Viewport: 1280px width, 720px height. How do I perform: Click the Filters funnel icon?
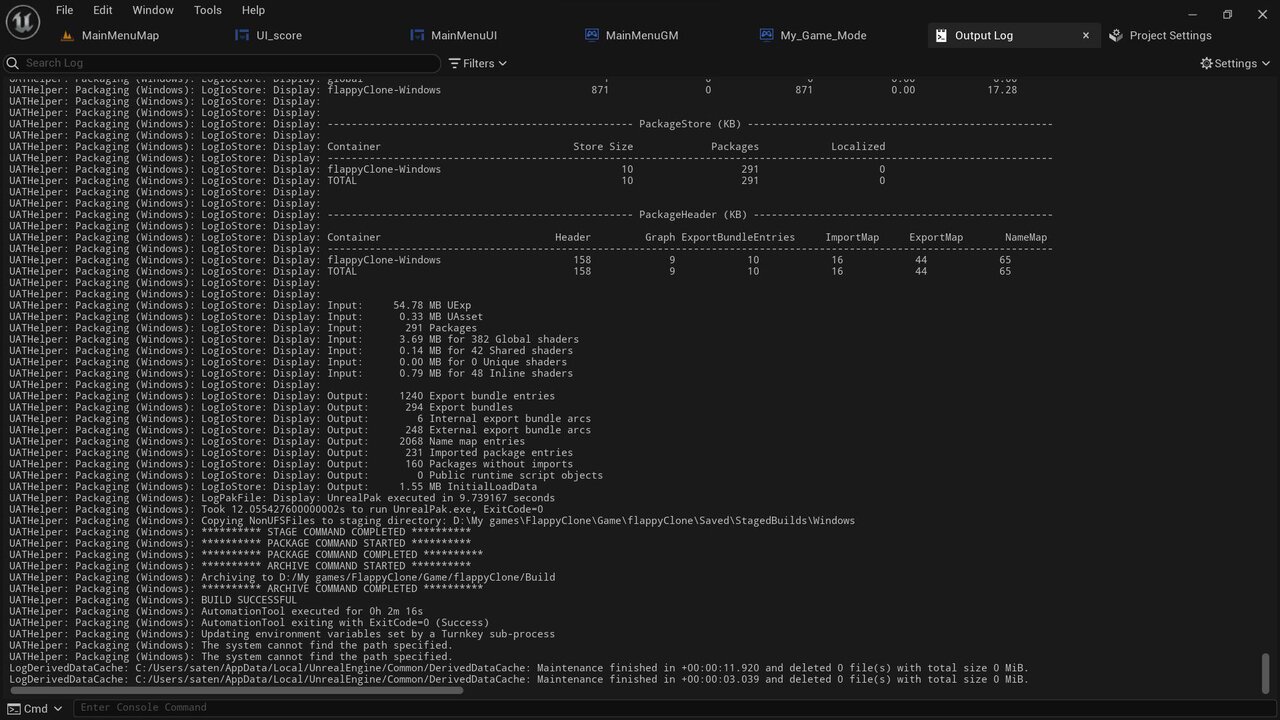[x=454, y=63]
